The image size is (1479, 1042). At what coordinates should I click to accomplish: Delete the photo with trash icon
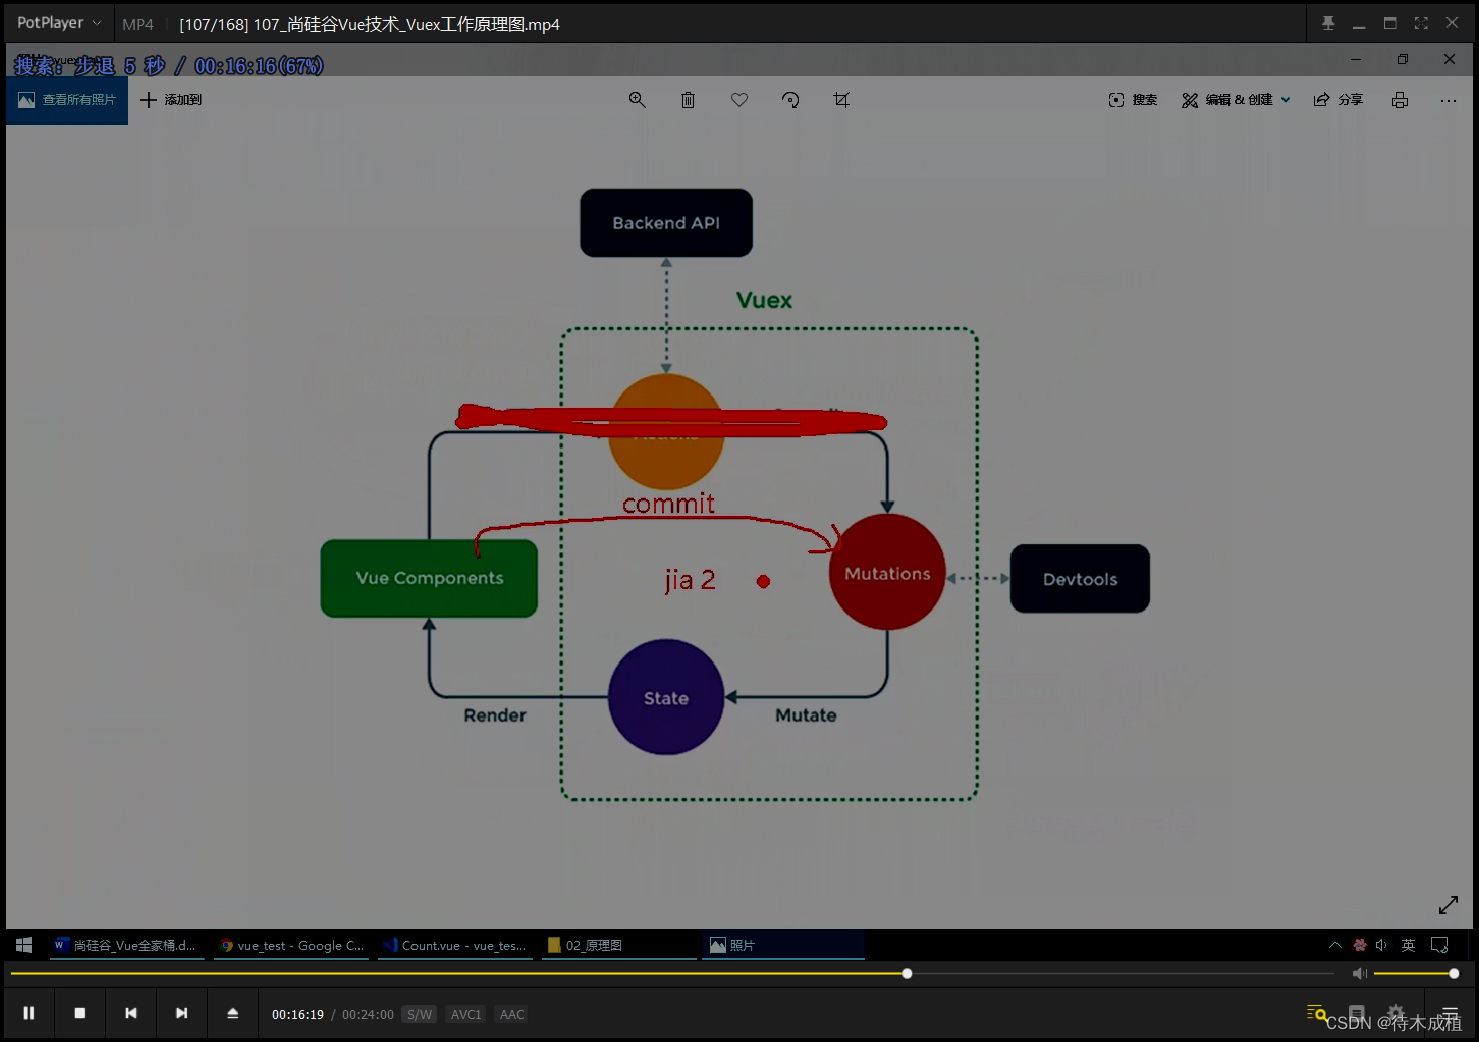coord(688,100)
